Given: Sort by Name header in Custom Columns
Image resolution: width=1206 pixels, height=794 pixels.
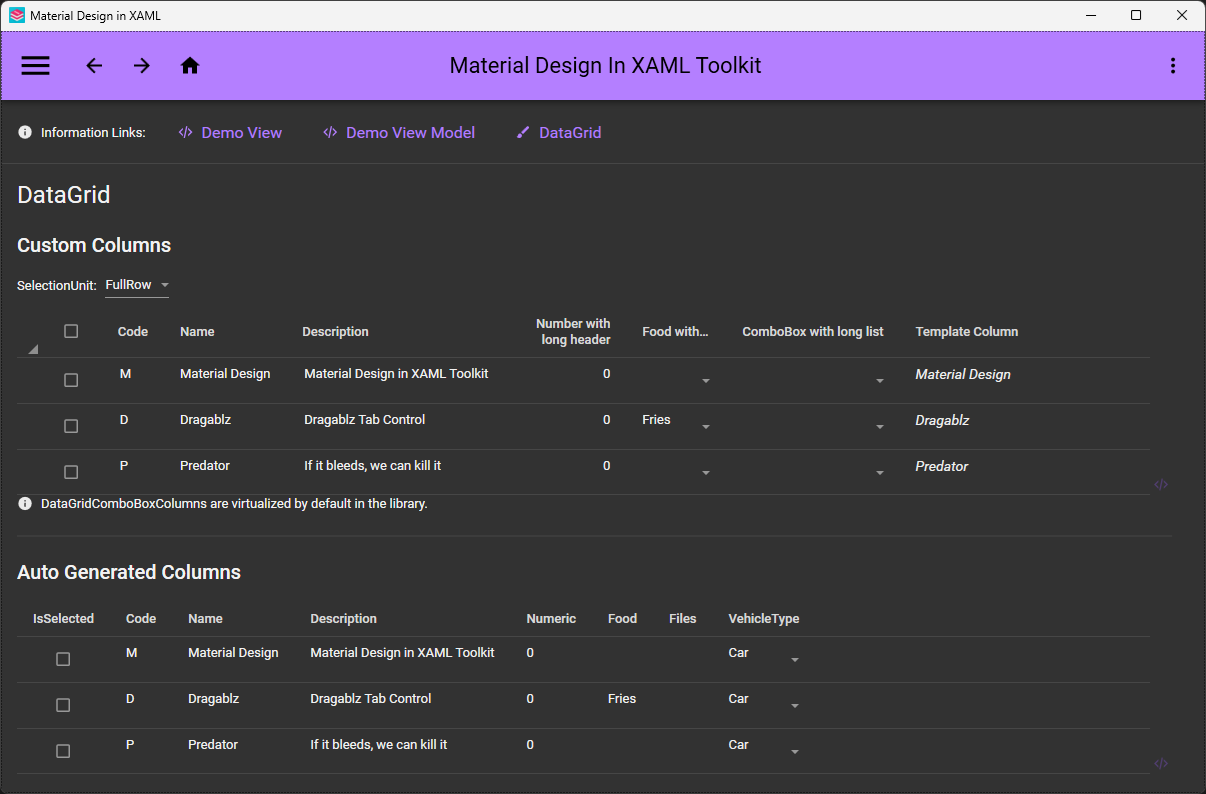Looking at the screenshot, I should [x=197, y=332].
